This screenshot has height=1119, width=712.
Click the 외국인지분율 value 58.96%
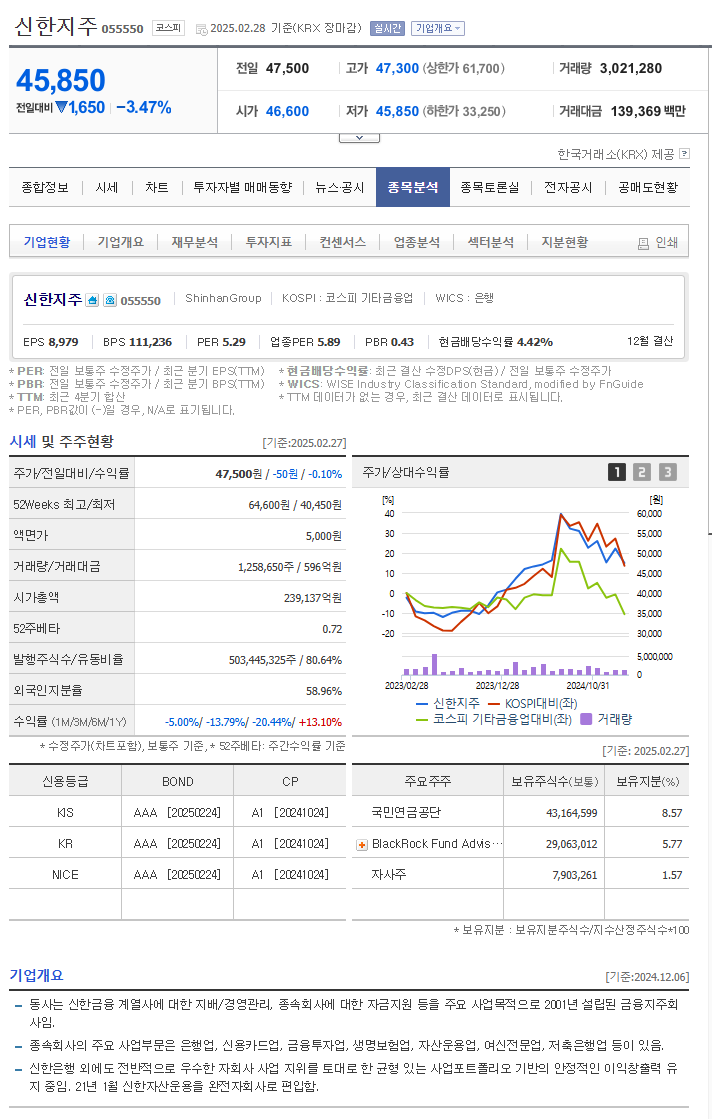(324, 691)
